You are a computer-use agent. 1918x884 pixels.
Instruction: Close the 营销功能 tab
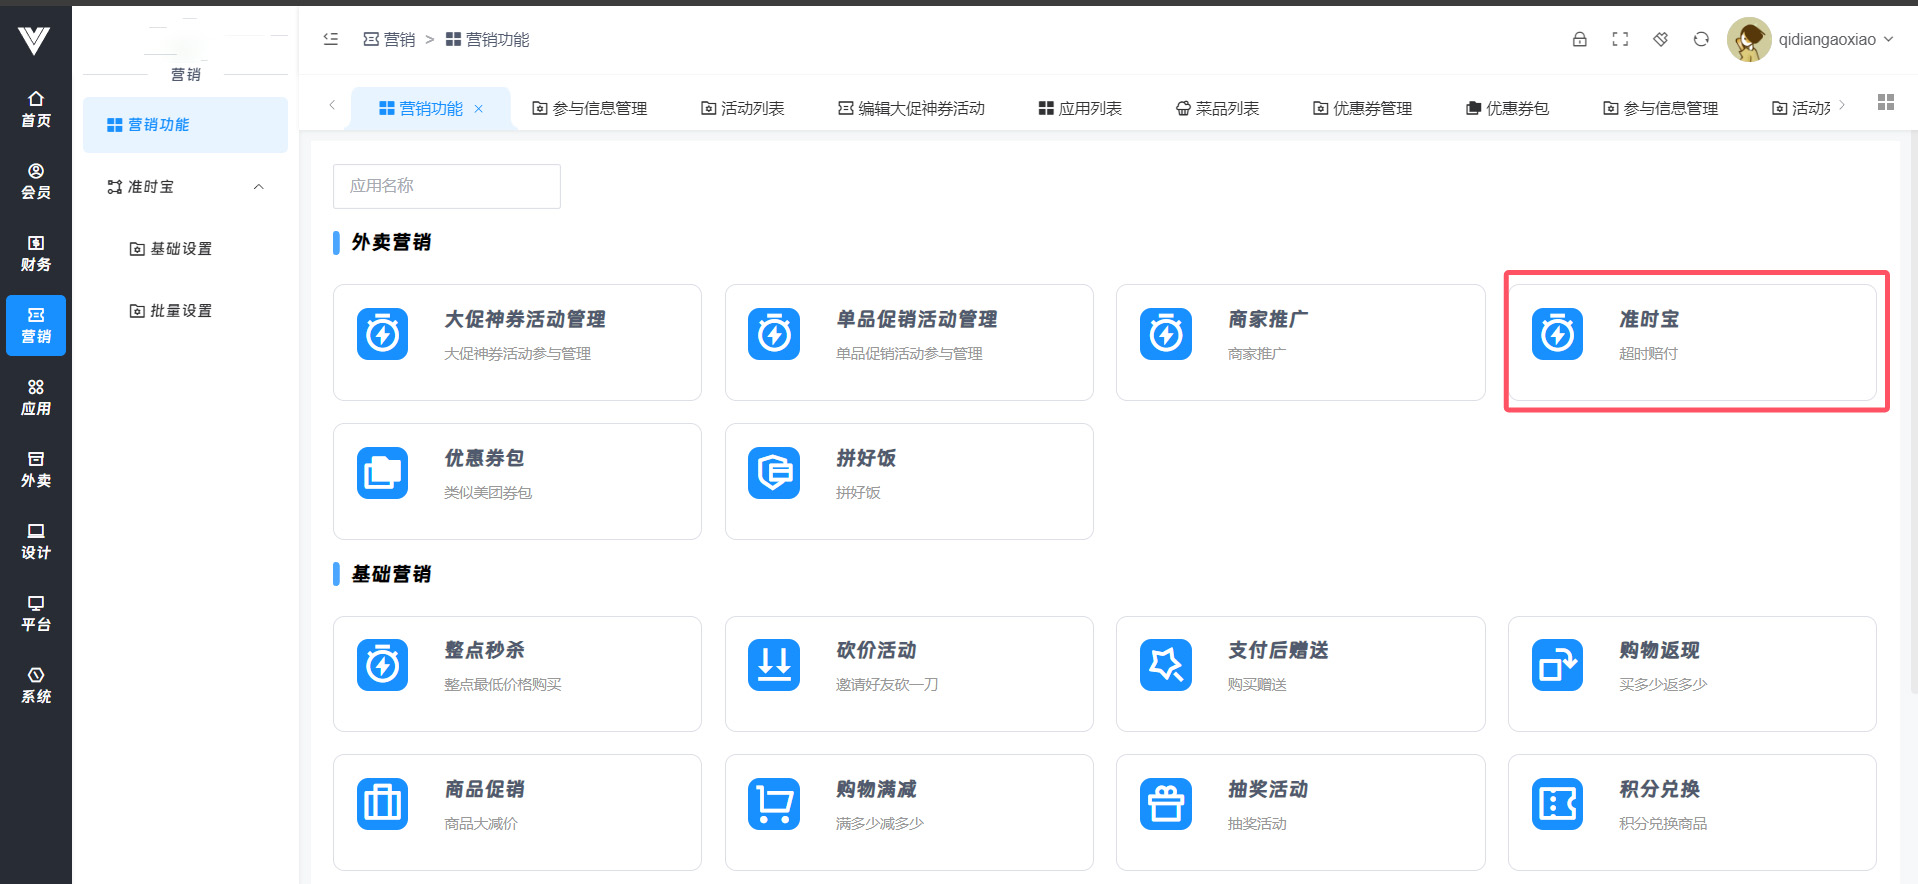pos(479,109)
